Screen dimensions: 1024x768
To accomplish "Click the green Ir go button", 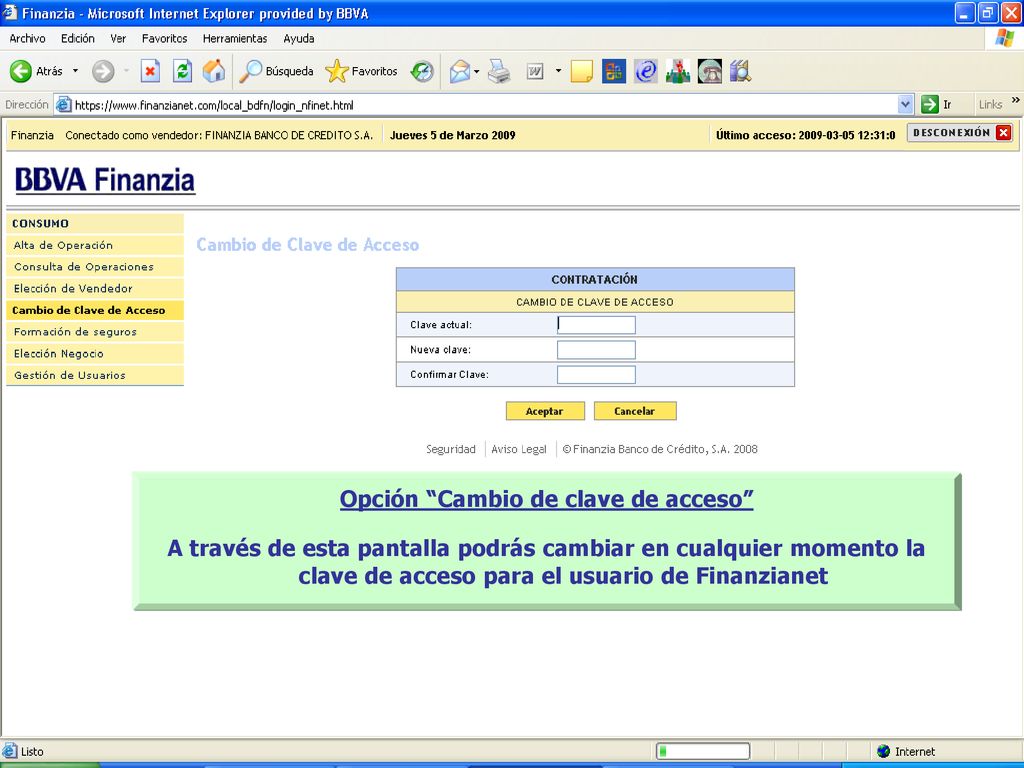I will pos(936,104).
